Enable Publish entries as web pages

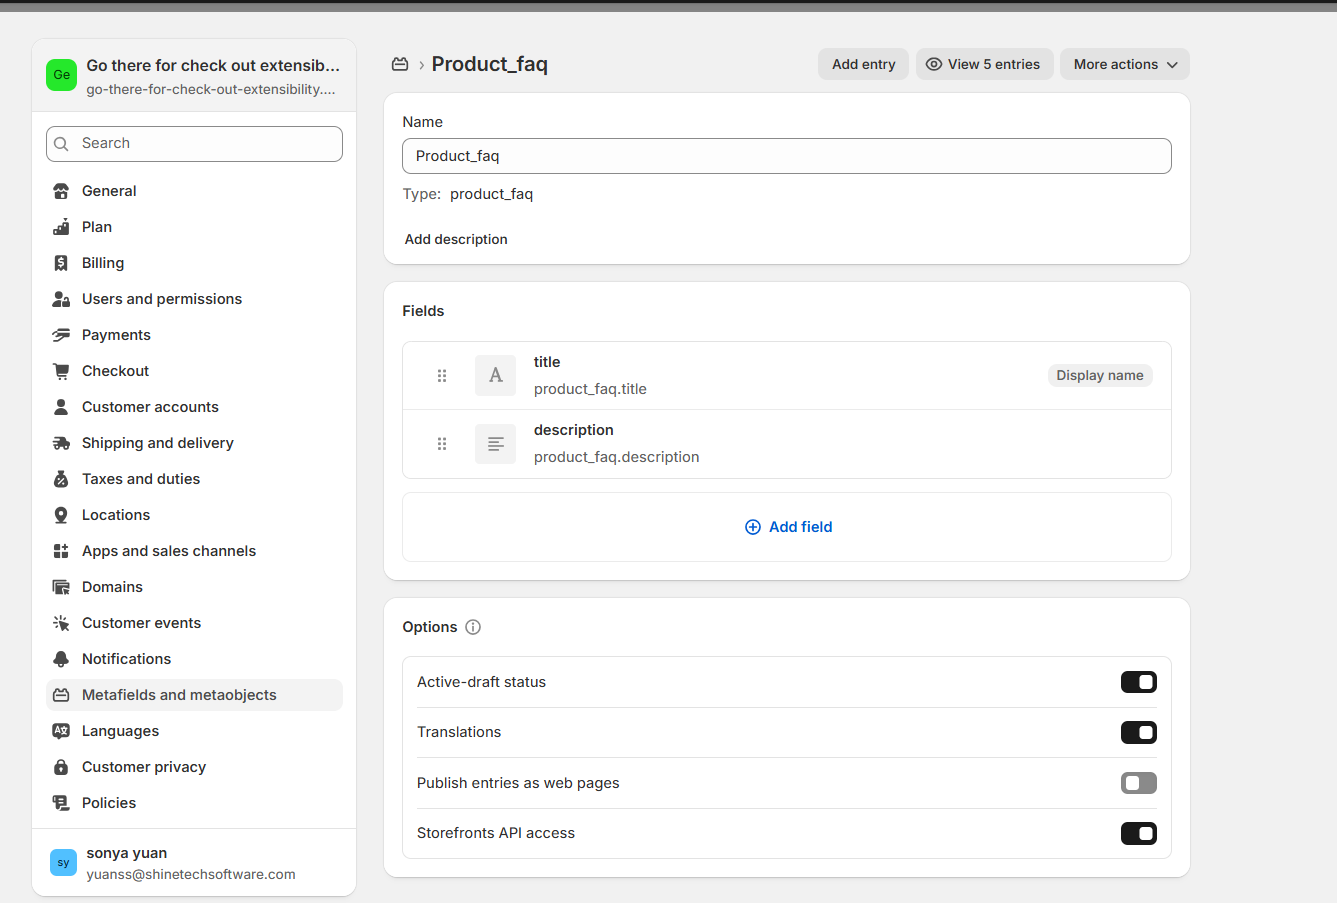click(x=1138, y=783)
